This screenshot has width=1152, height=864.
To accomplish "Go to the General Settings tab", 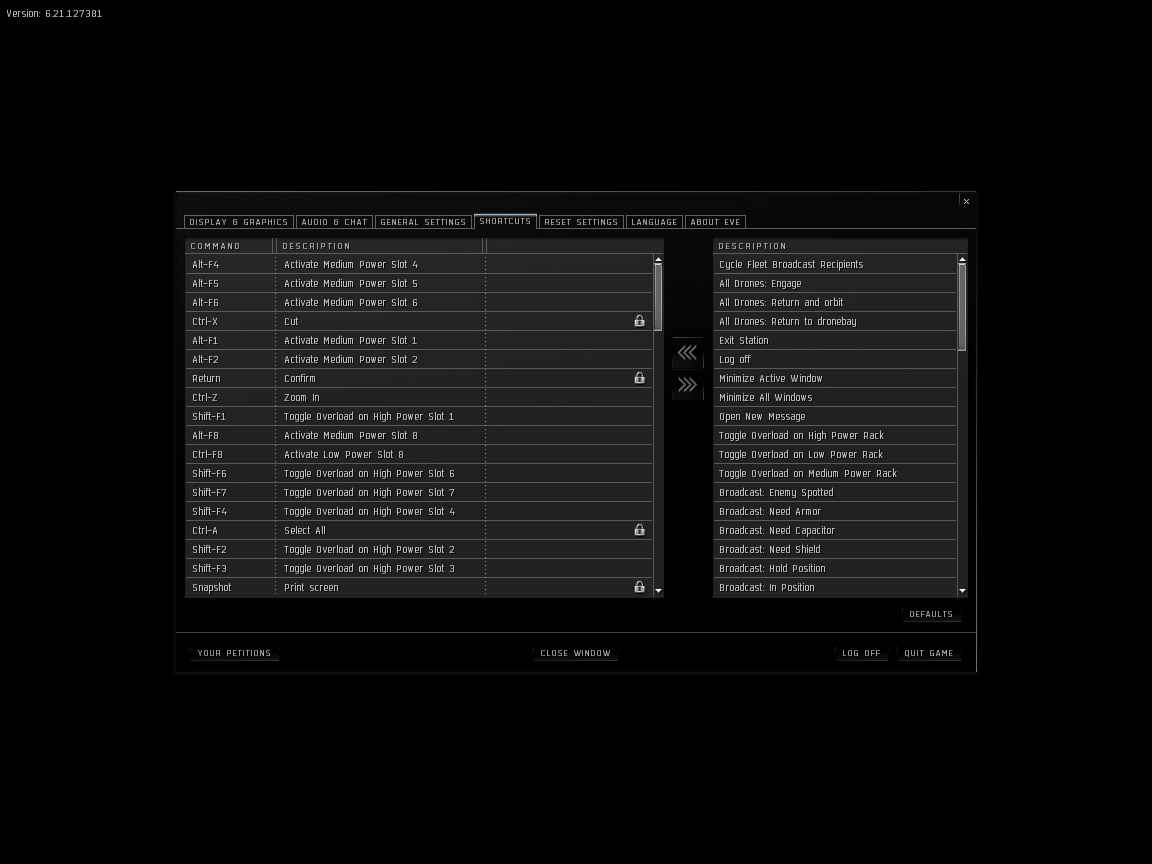I will [x=423, y=222].
